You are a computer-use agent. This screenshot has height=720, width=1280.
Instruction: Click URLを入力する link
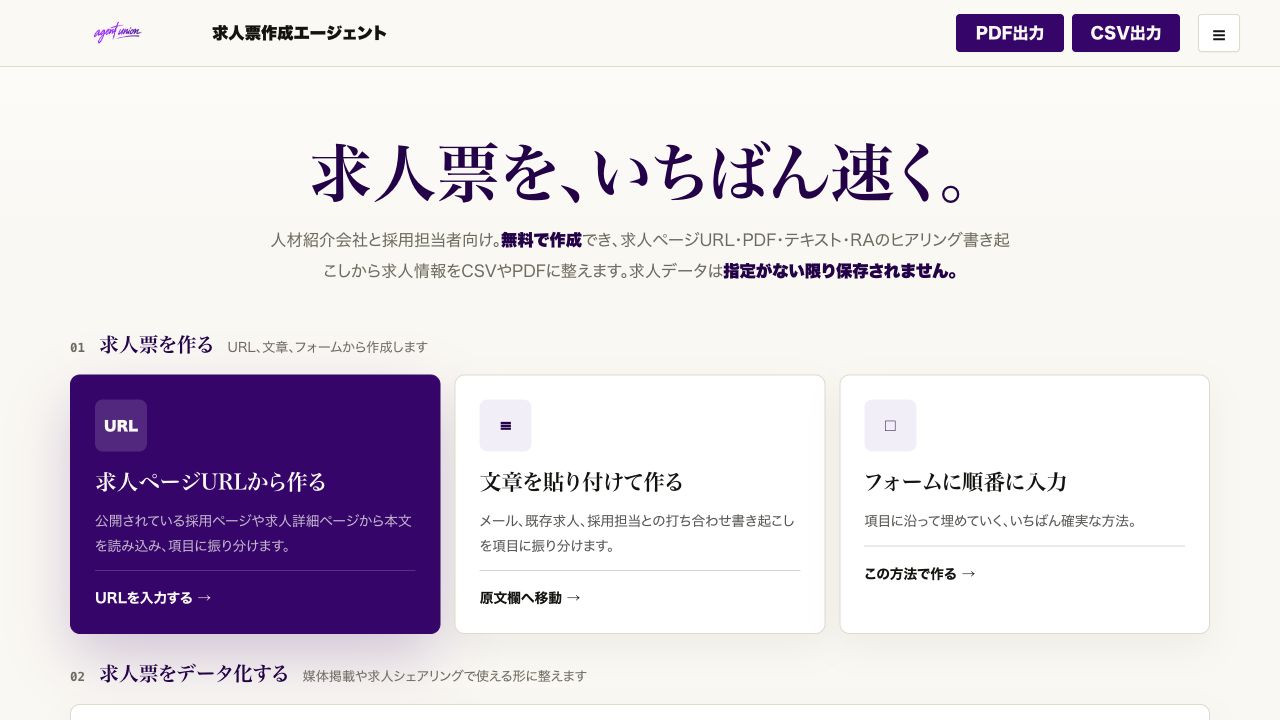(x=154, y=597)
